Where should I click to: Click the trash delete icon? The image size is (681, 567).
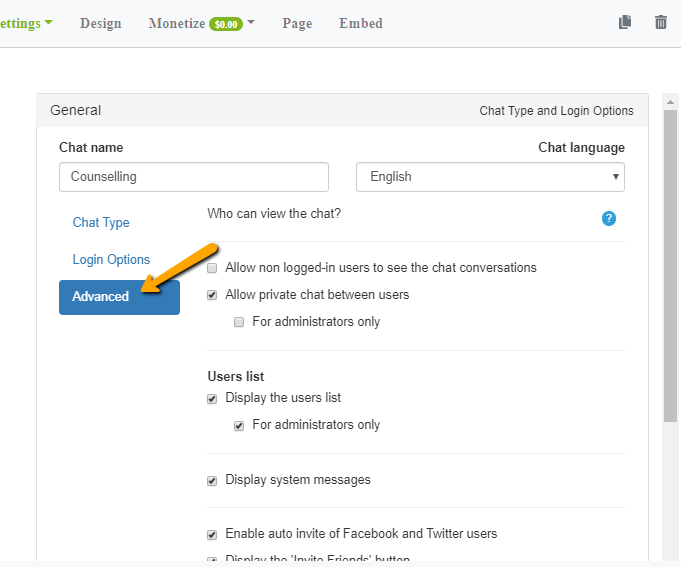(660, 22)
